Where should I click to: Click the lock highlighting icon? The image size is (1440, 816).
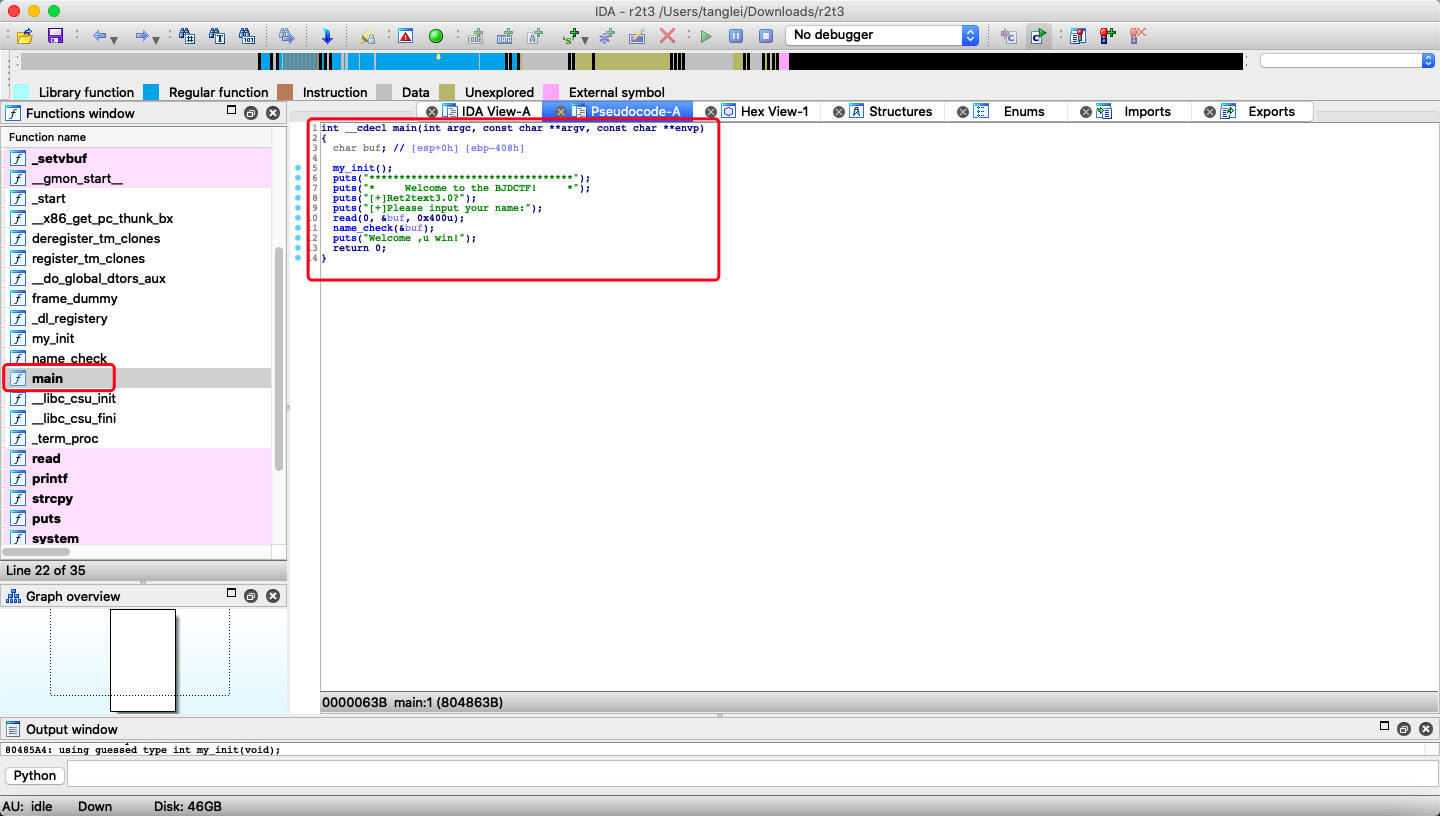[367, 36]
